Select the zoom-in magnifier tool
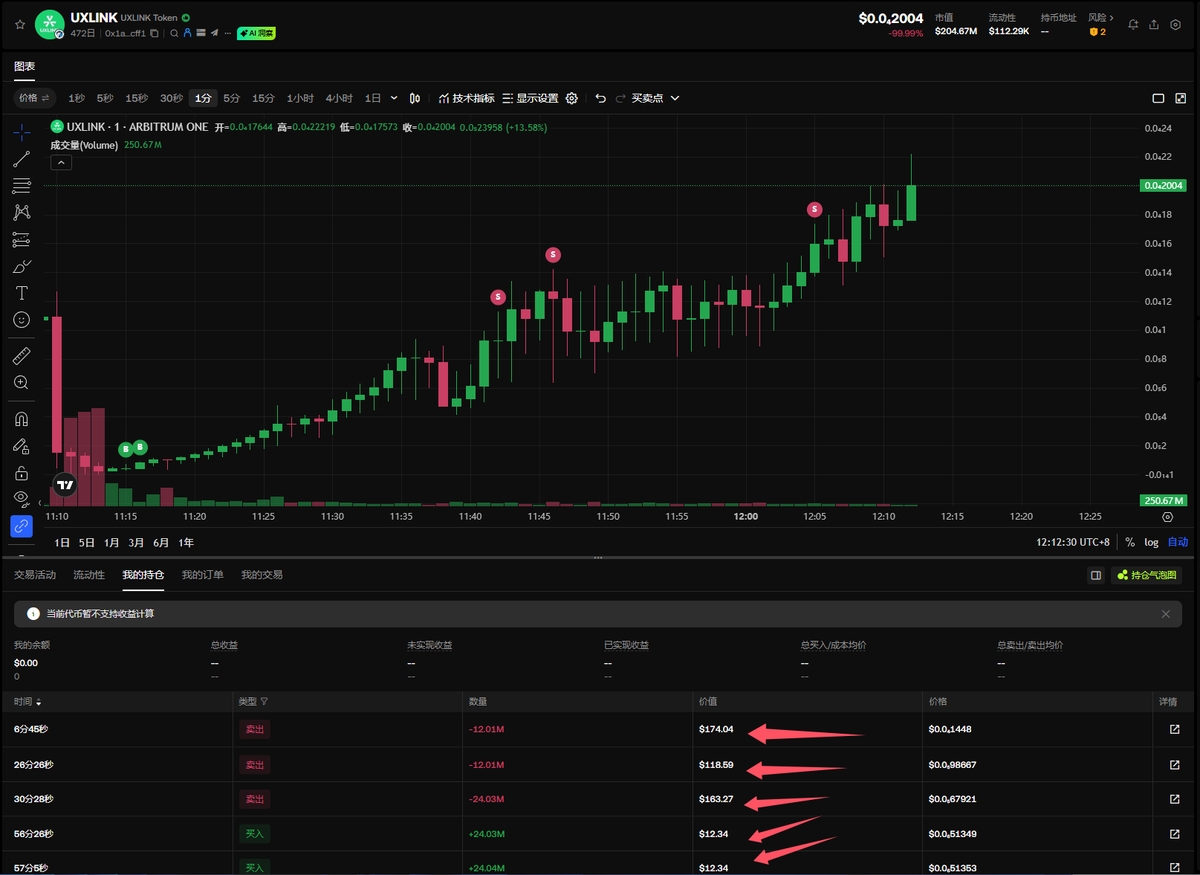The width and height of the screenshot is (1200, 875). 21,382
